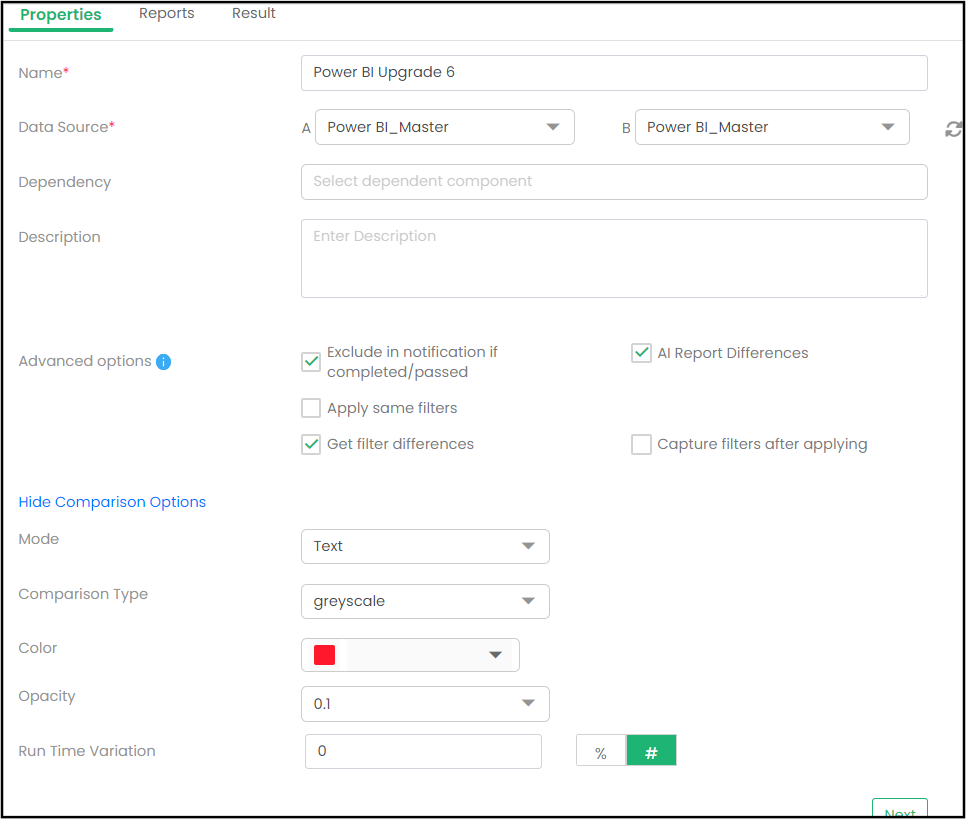Open the Result tab
Image resolution: width=966 pixels, height=819 pixels.
click(254, 14)
